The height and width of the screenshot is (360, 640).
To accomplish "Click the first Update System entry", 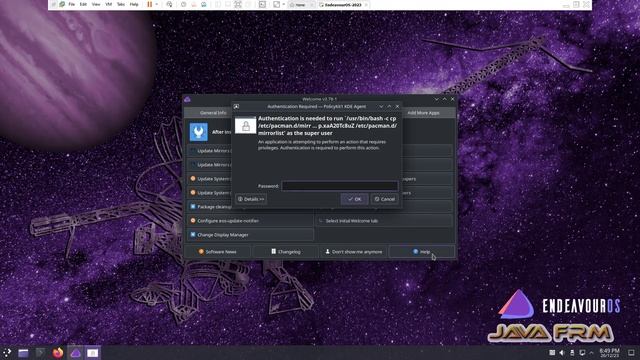I will 209,179.
